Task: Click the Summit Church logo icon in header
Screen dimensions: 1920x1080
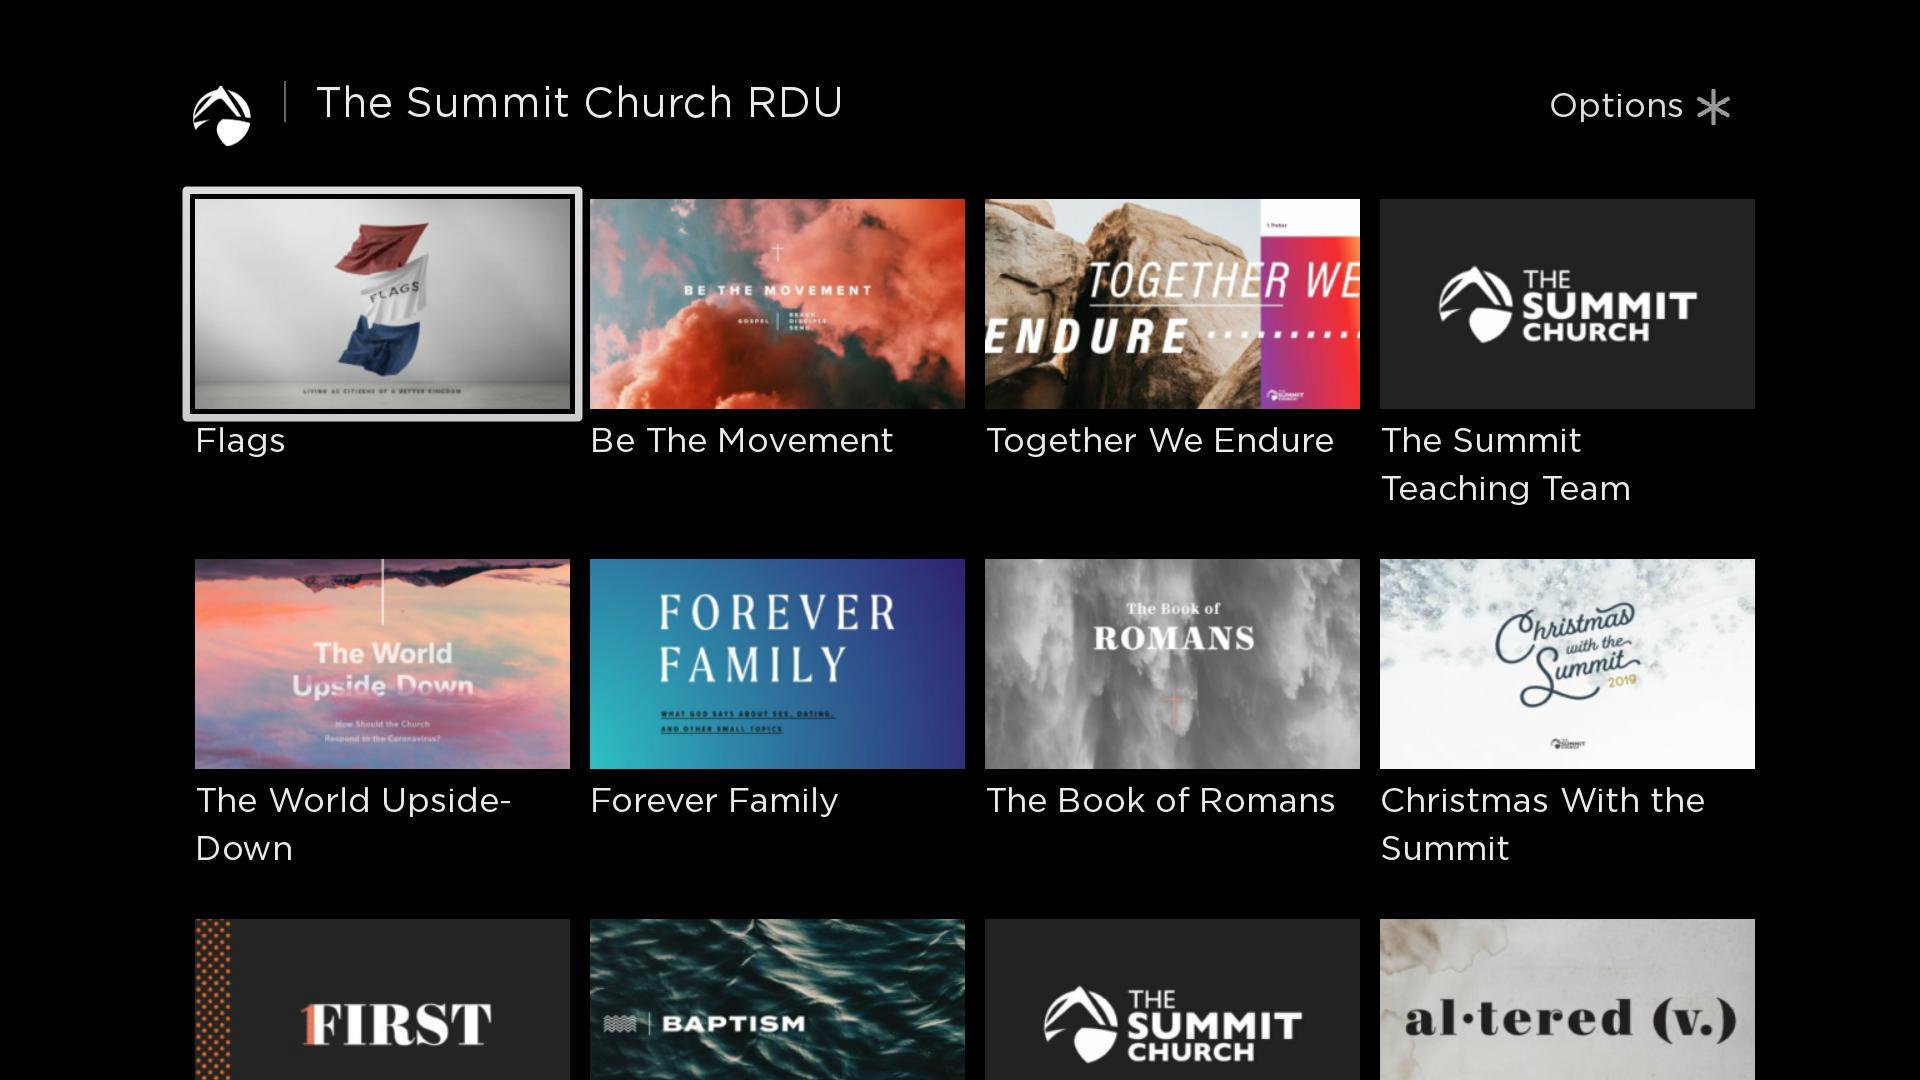Action: [222, 115]
